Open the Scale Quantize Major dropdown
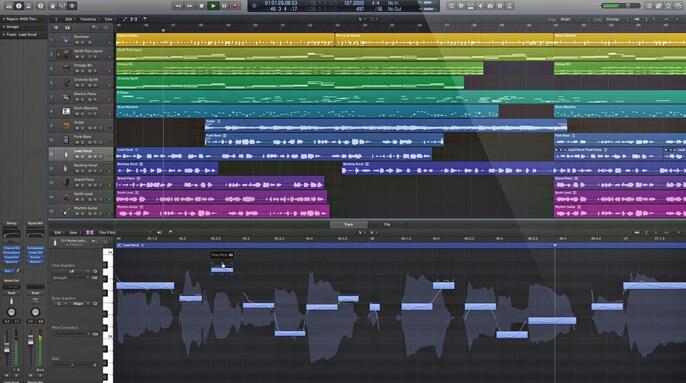686x383 pixels. pyautogui.click(x=78, y=303)
